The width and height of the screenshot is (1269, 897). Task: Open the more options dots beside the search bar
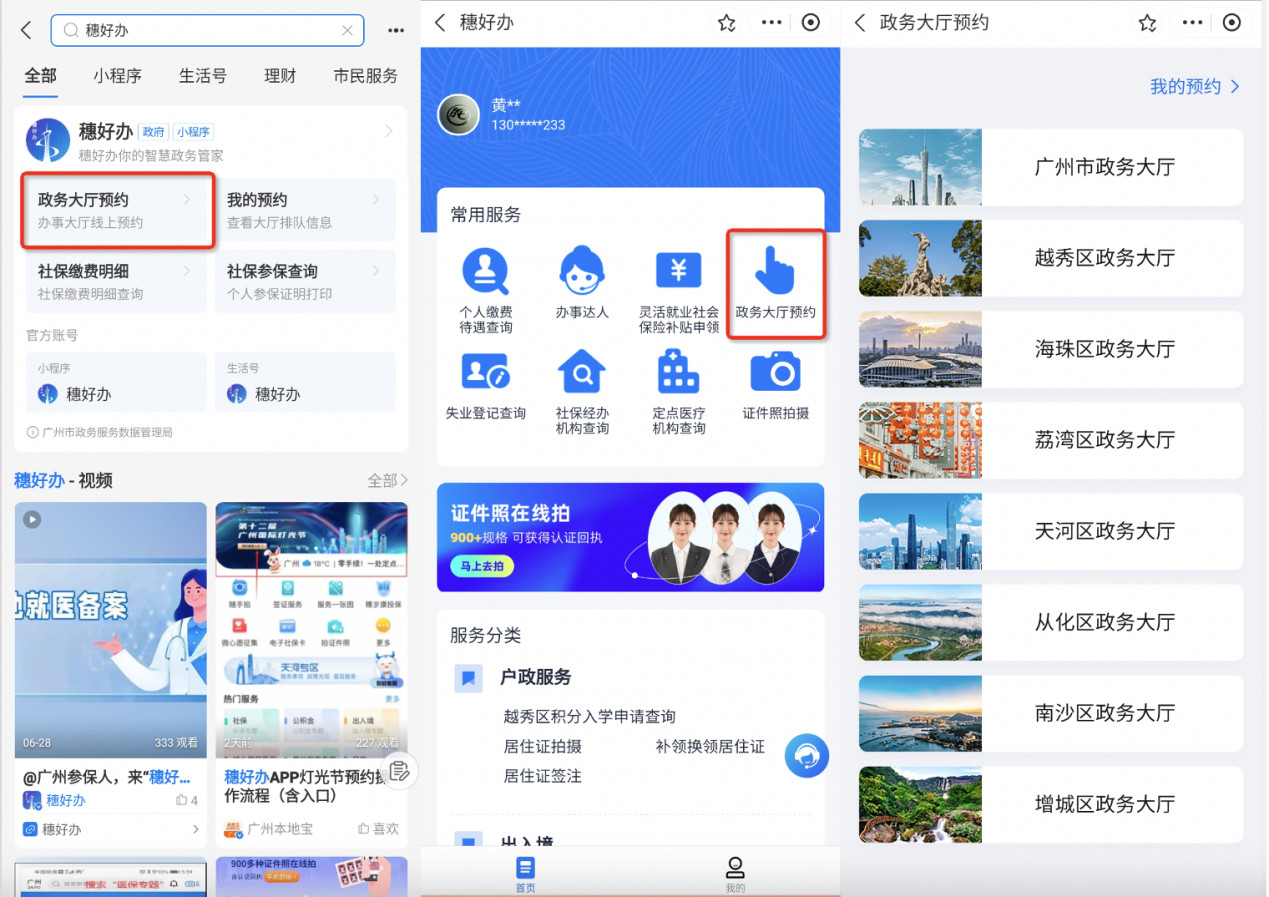click(x=396, y=31)
